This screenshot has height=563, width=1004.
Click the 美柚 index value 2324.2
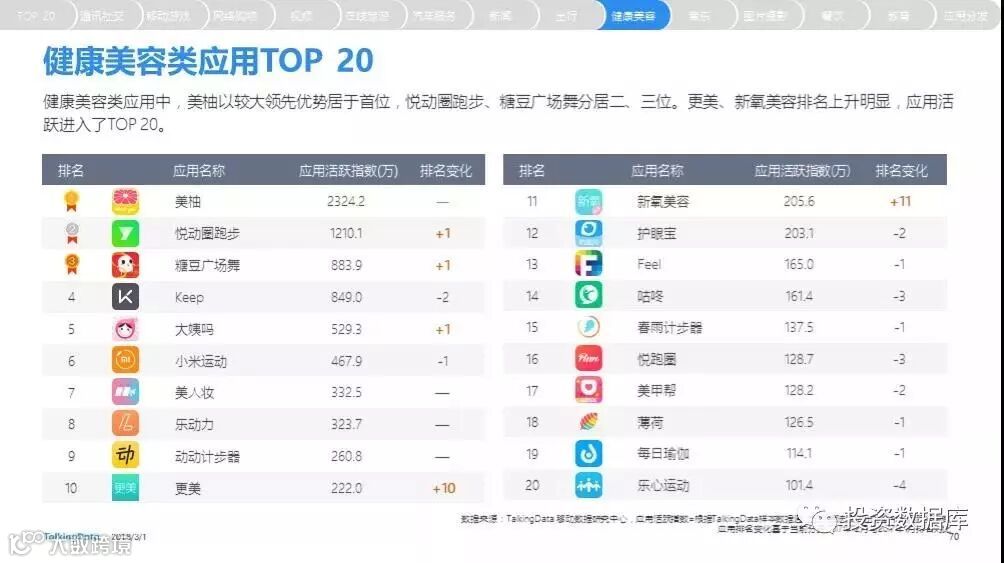[x=346, y=201]
